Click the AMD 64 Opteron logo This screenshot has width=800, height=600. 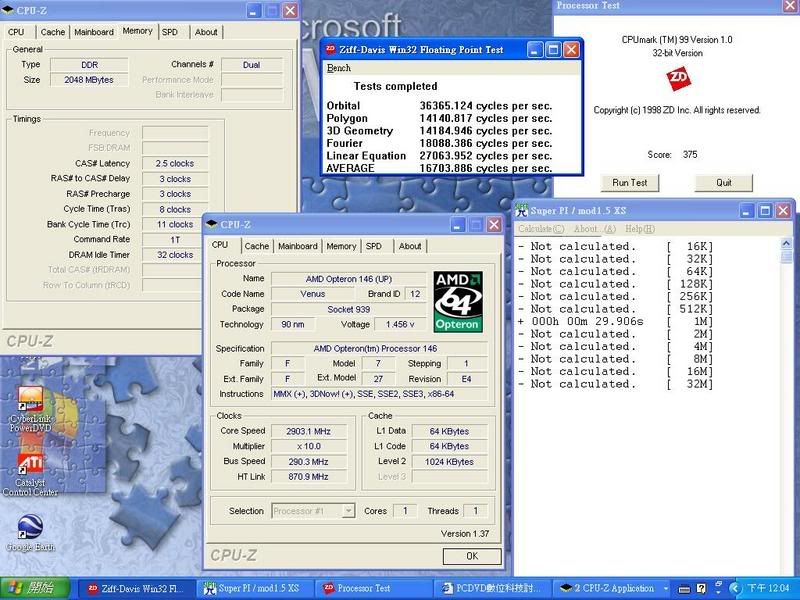(458, 302)
